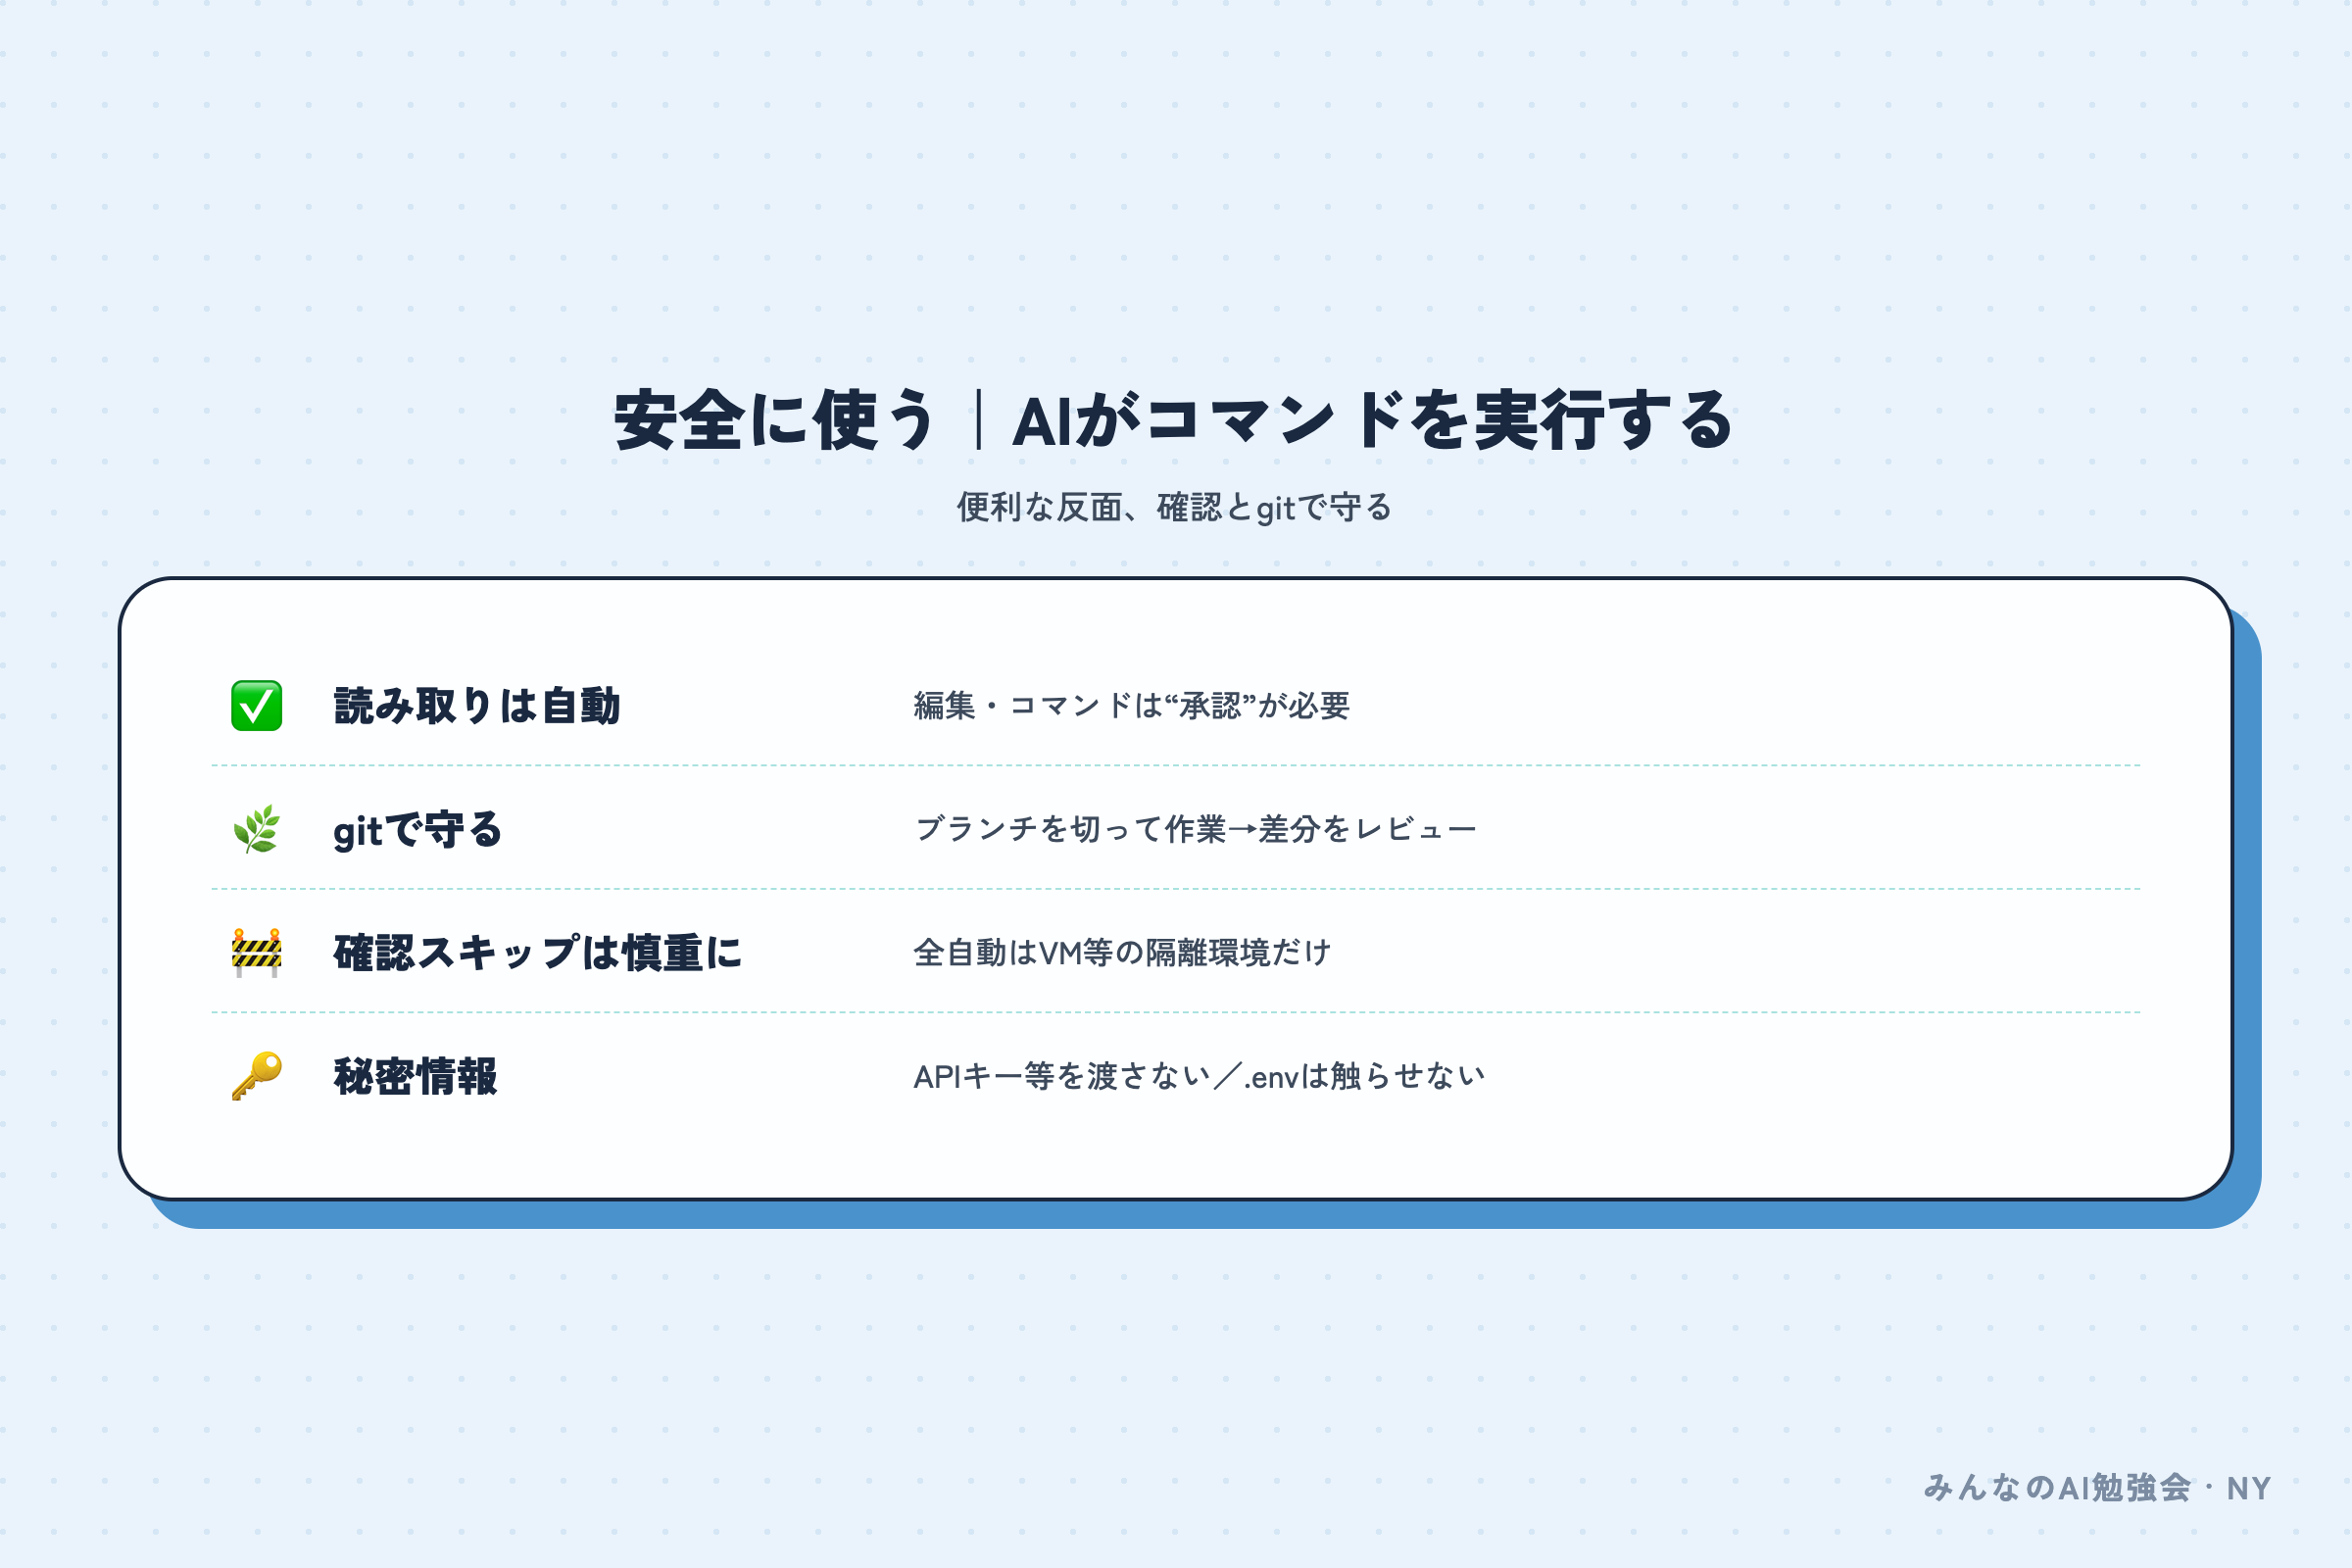The height and width of the screenshot is (1568, 2352).
Task: Click the subtitle 便利な反面、確認とgitで守る
Action: coord(1175,507)
